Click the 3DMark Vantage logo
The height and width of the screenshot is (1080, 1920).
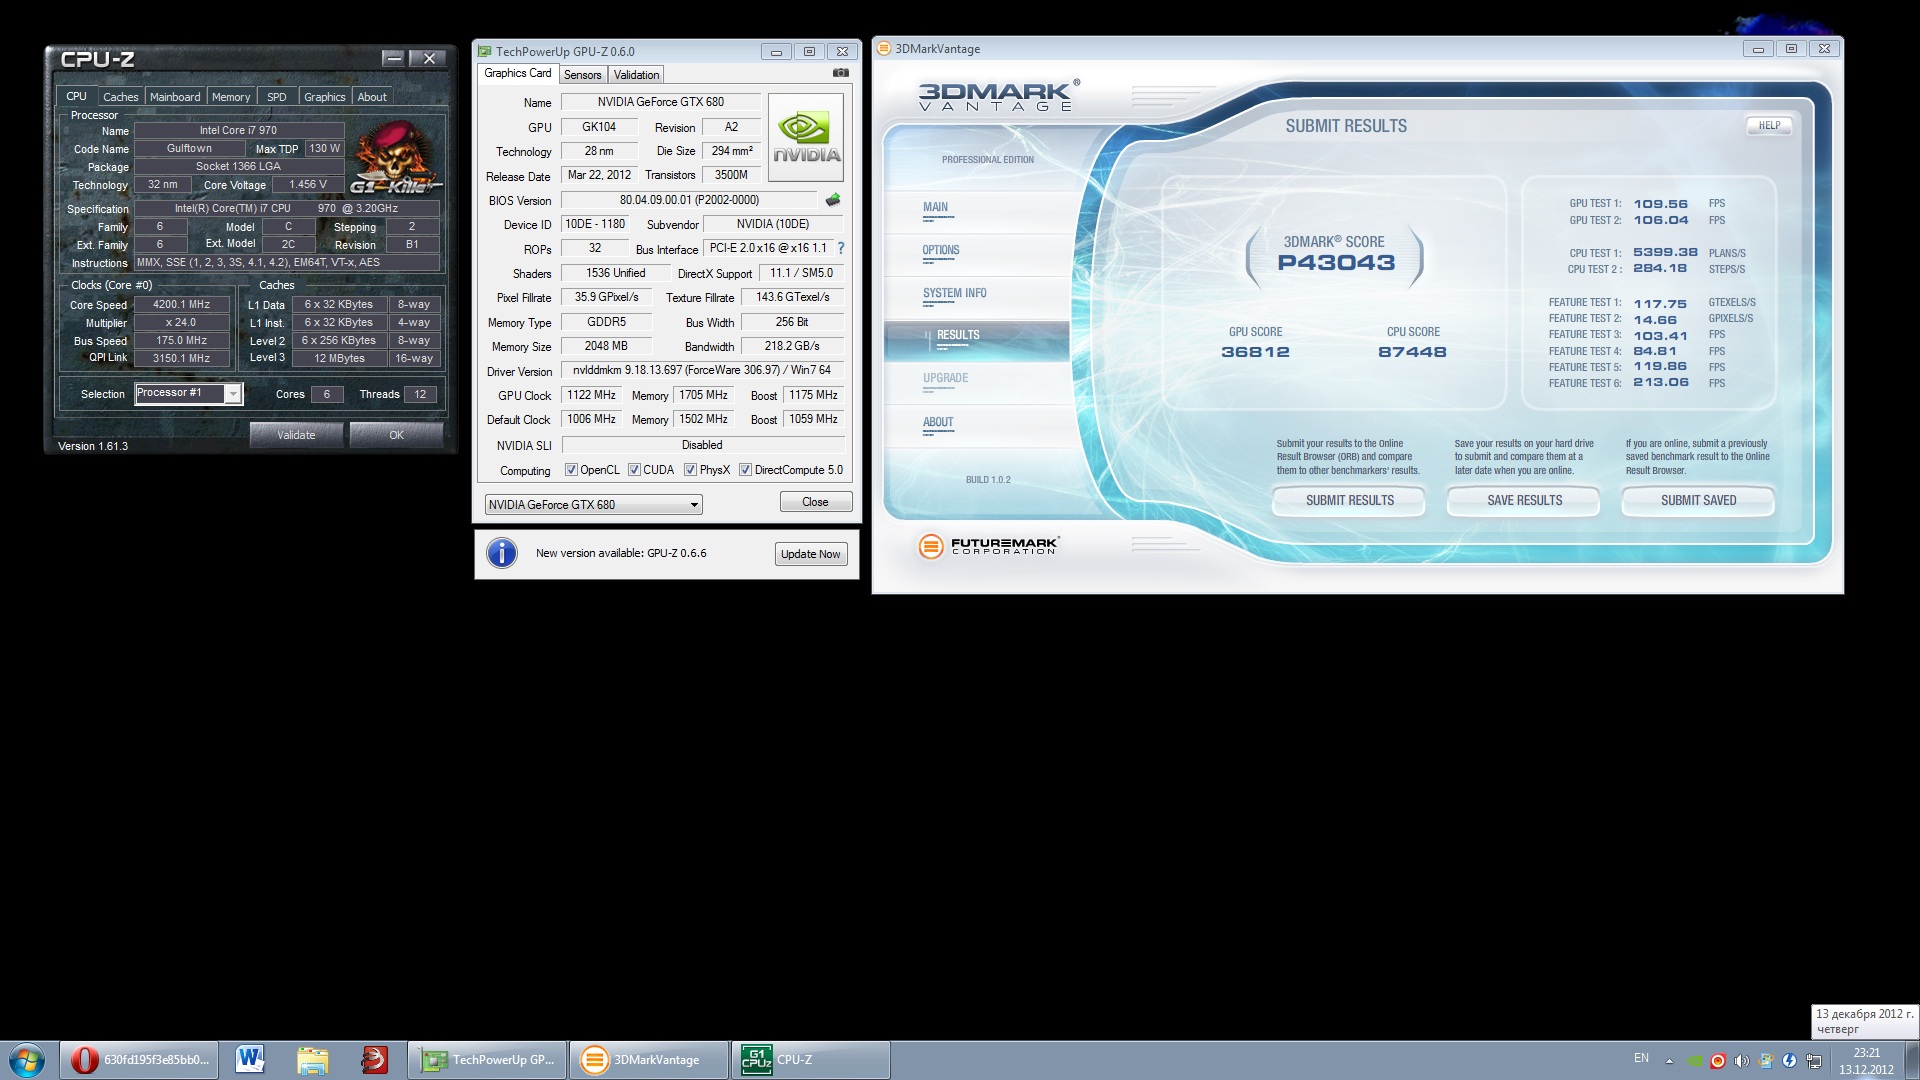pos(999,95)
